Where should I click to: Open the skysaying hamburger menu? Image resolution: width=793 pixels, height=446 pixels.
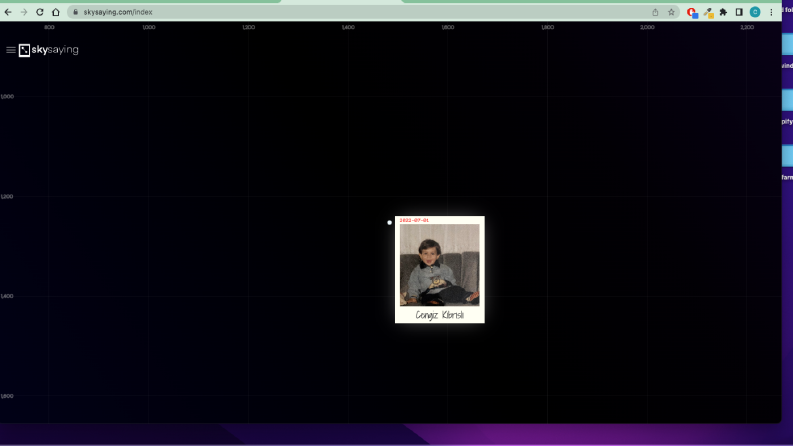pyautogui.click(x=11, y=50)
